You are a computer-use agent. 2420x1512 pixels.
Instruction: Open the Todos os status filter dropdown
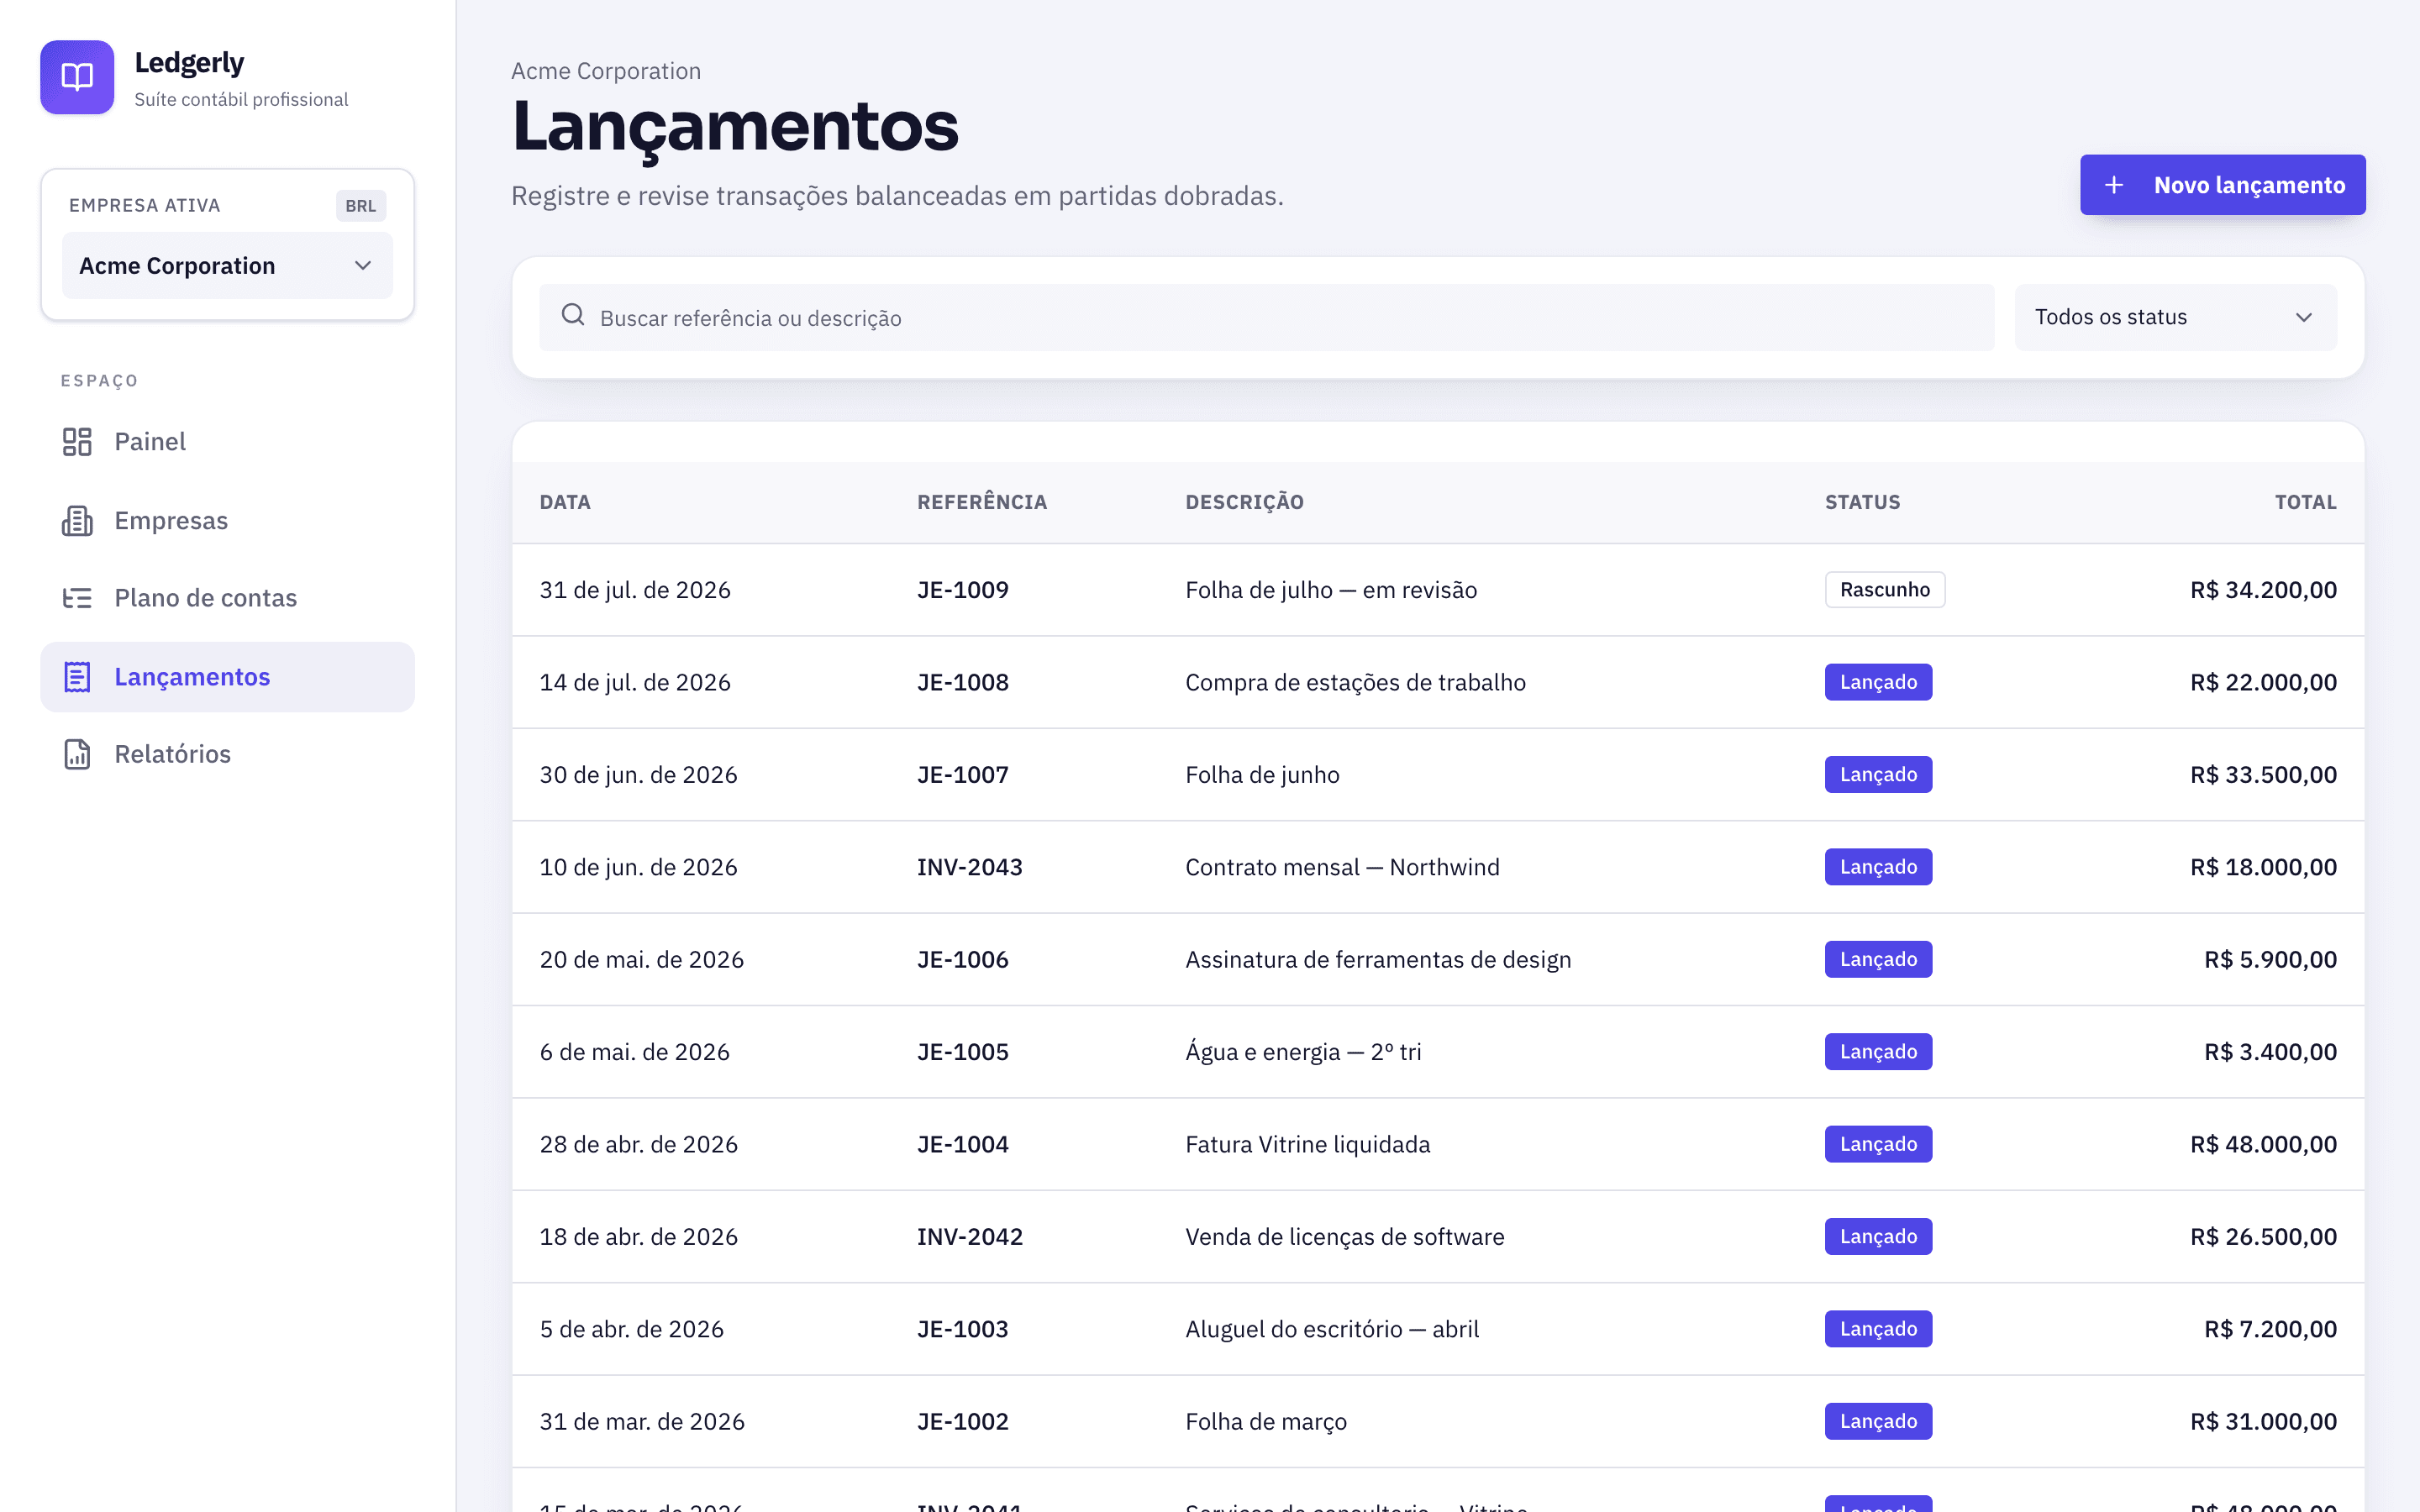(2175, 317)
